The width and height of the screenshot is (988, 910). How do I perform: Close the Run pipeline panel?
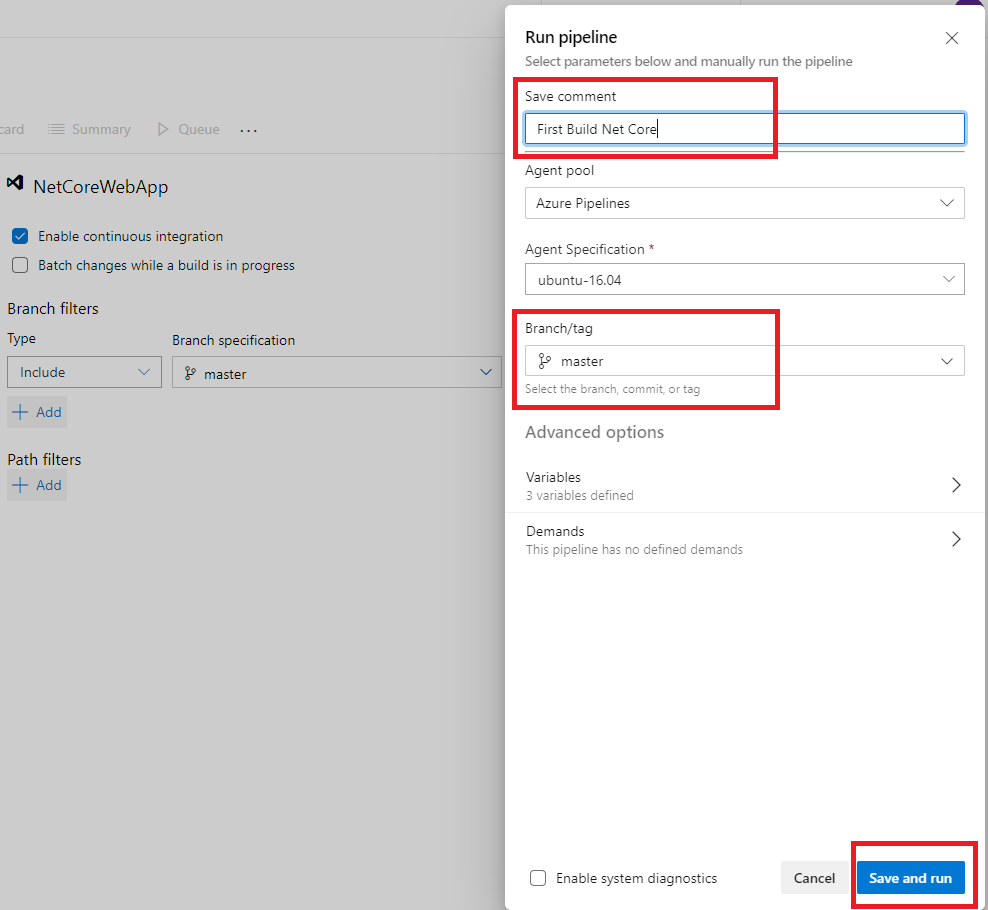(951, 38)
